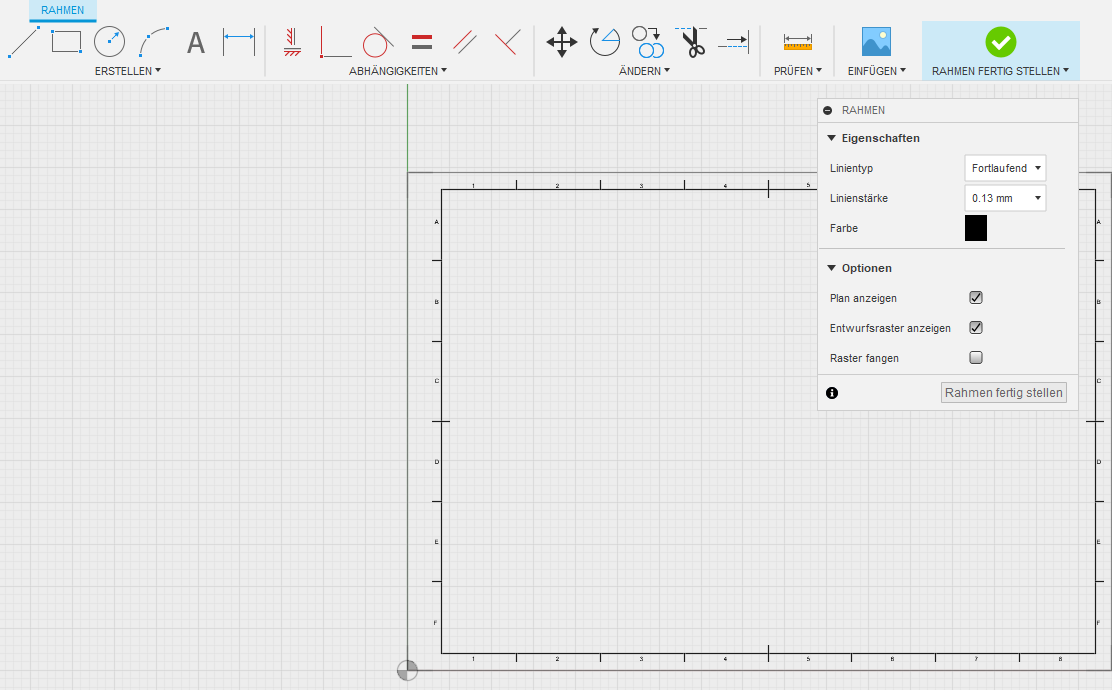Viewport: 1112px width, 690px height.
Task: Select the Copy tool
Action: pyautogui.click(x=648, y=42)
